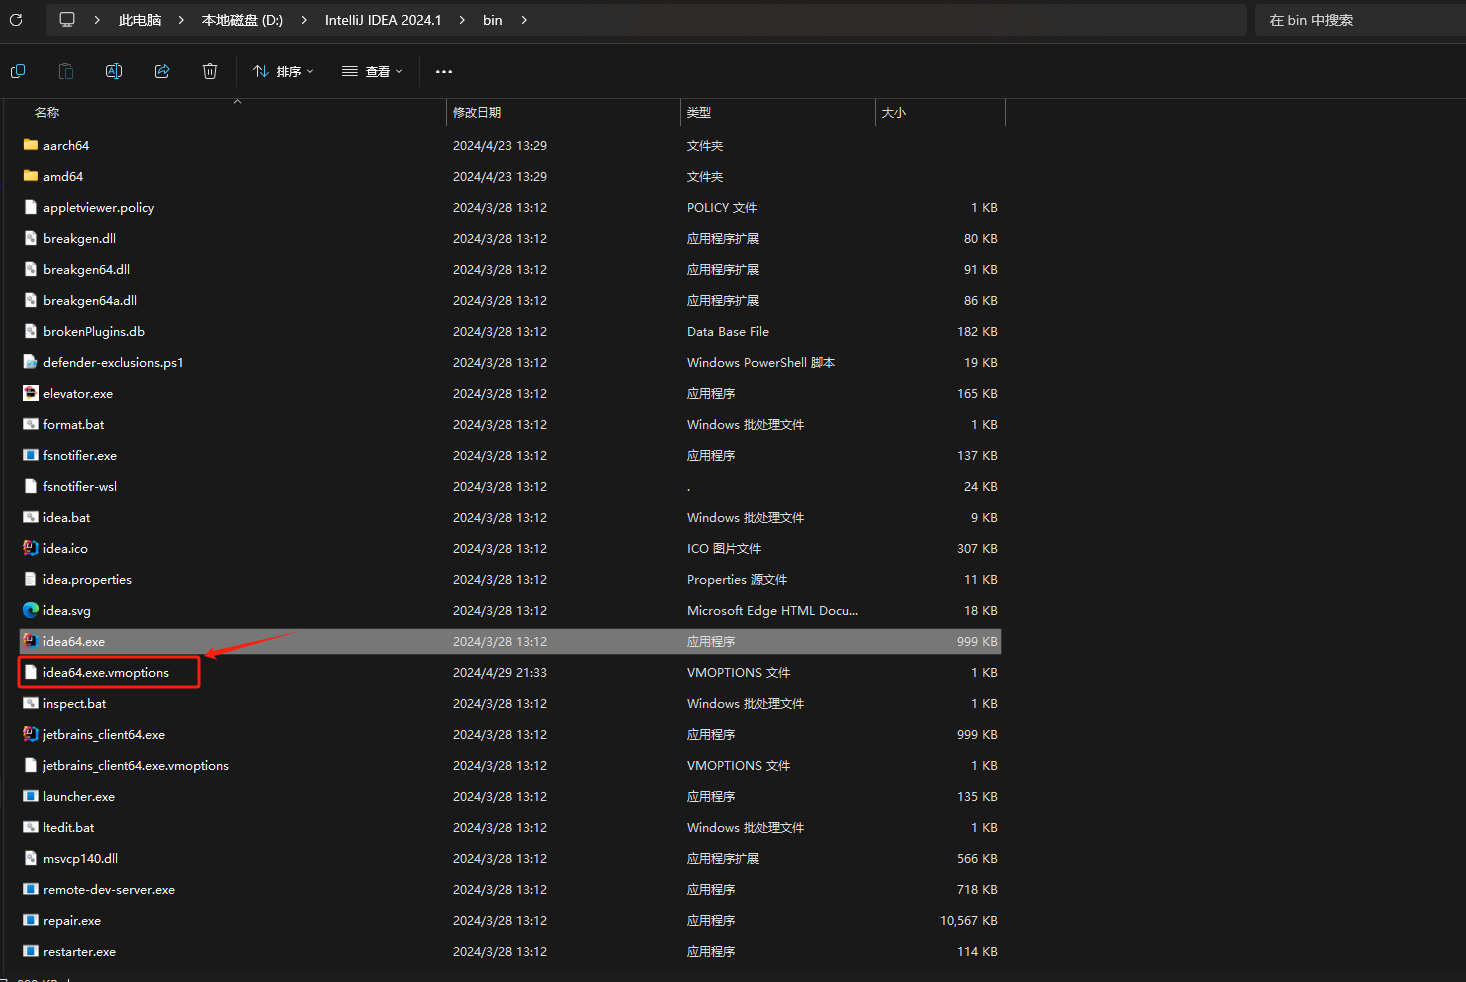This screenshot has height=982, width=1466.
Task: Select file brokenPlugins.db
Action: pyautogui.click(x=94, y=331)
